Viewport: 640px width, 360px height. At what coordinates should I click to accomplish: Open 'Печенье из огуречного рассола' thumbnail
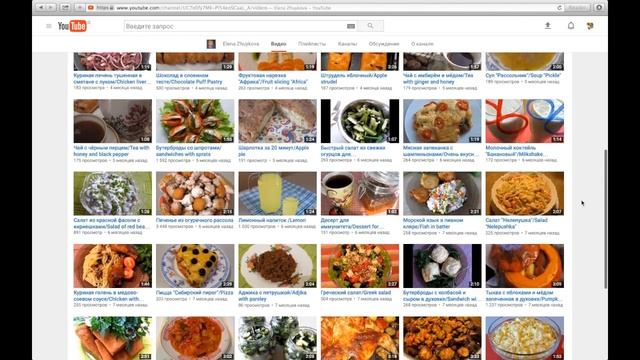tap(195, 193)
